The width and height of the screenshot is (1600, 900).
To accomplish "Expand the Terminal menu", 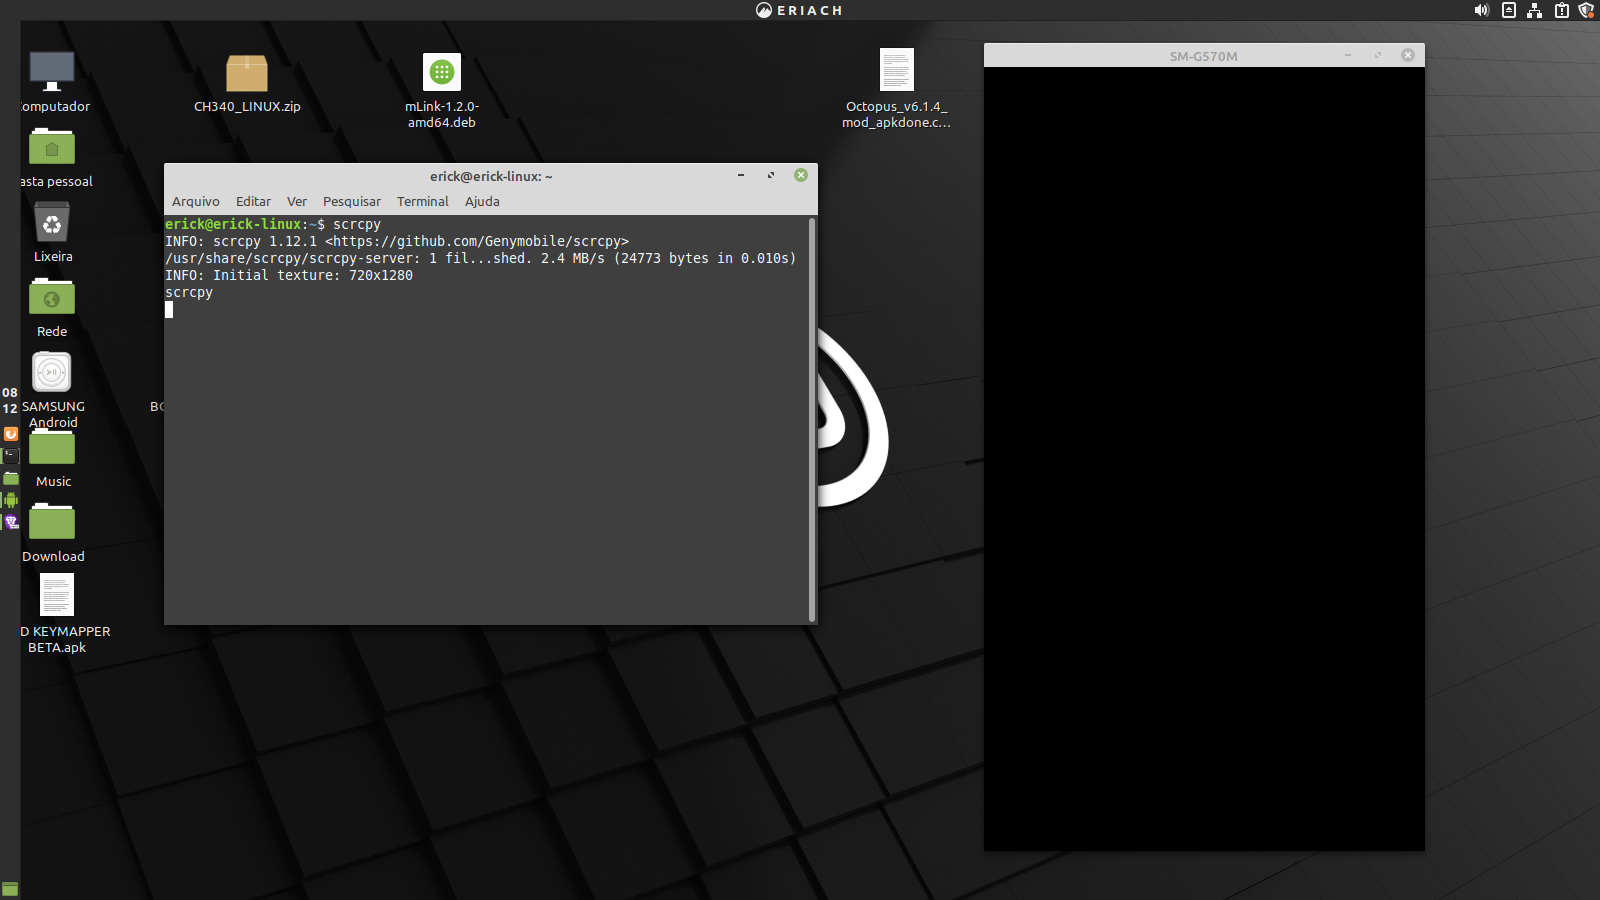I will tap(422, 201).
